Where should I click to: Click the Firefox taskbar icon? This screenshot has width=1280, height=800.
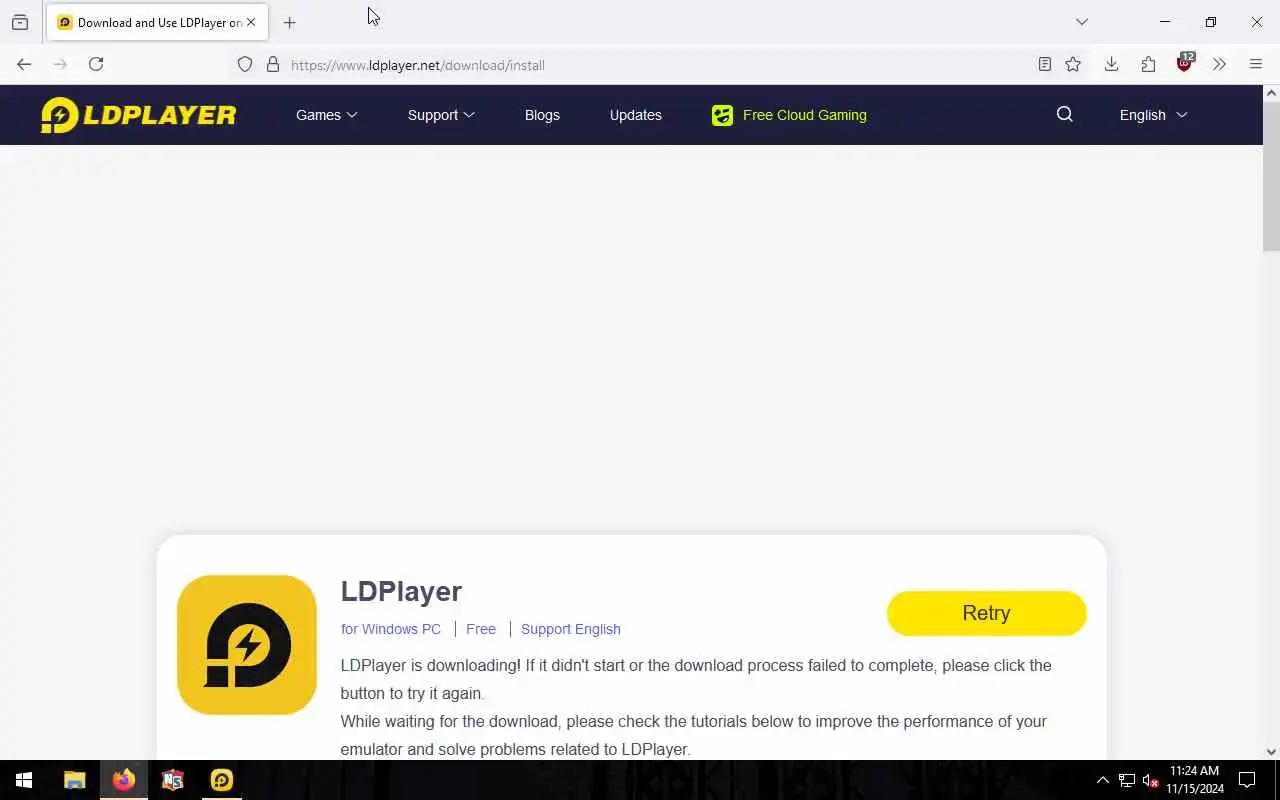[124, 780]
